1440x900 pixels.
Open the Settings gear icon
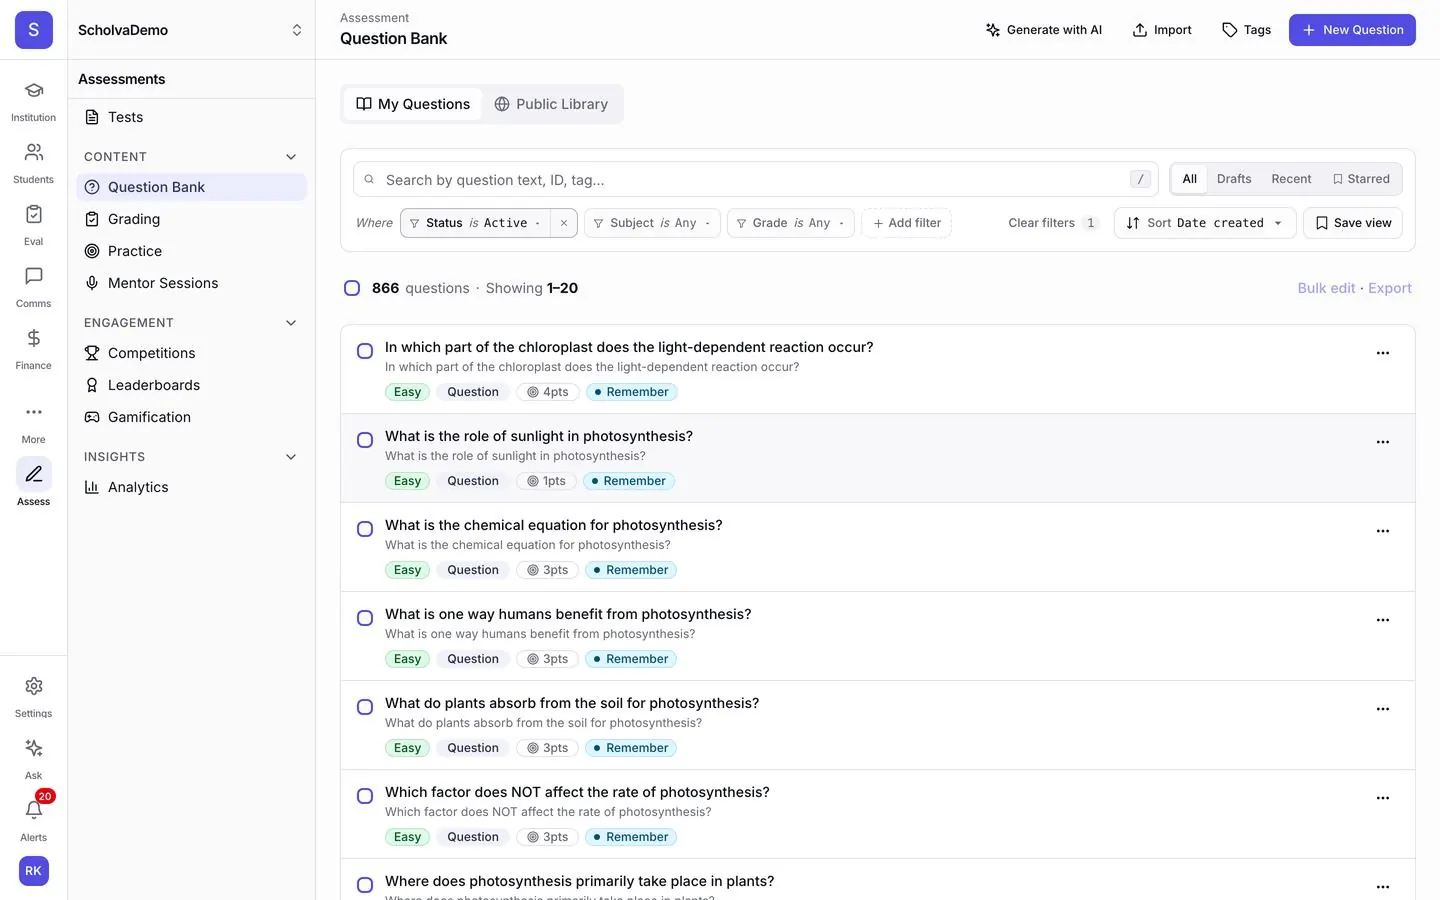click(x=33, y=697)
